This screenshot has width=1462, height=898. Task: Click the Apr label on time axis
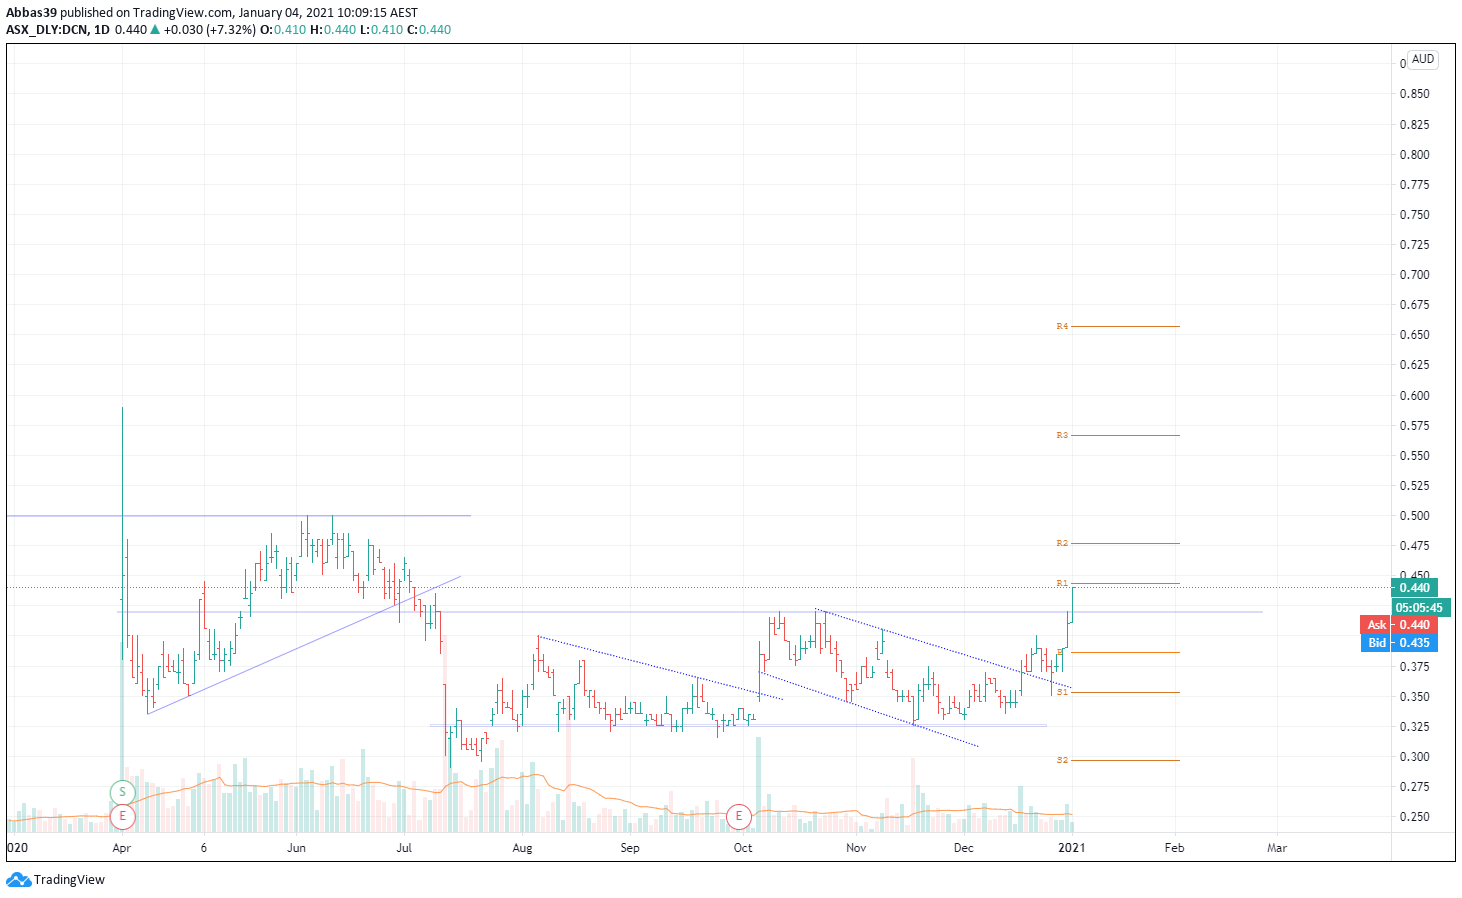coord(122,848)
